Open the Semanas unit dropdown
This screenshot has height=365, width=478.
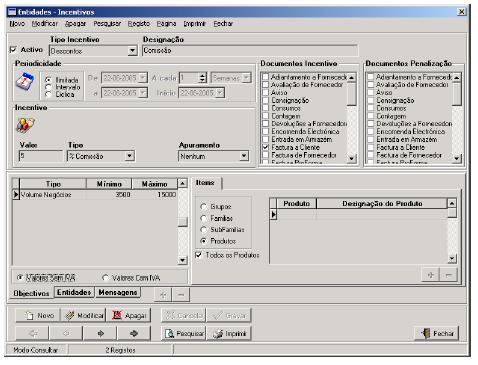tap(246, 78)
